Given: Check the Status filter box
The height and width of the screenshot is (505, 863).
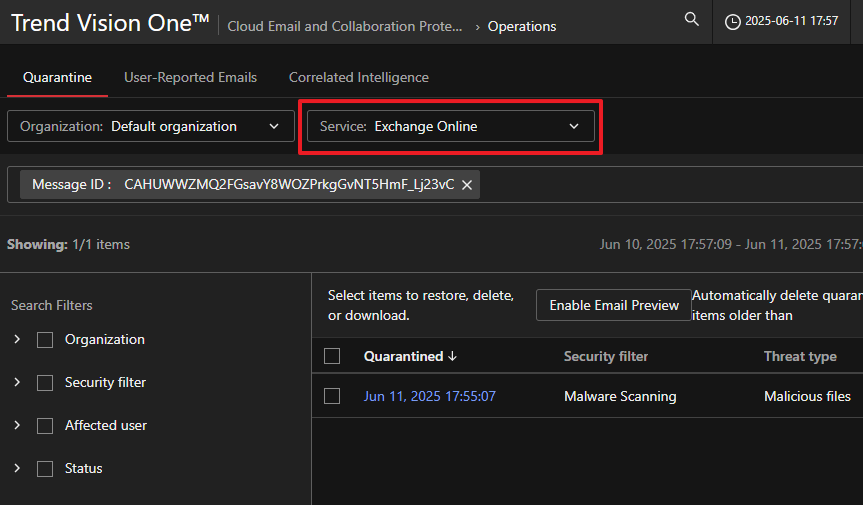Looking at the screenshot, I should (45, 469).
